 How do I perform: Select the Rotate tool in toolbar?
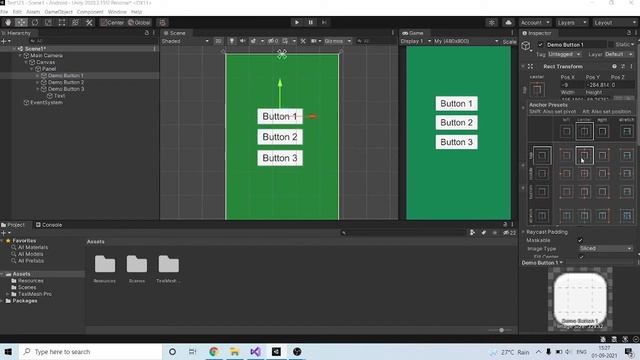click(x=35, y=22)
